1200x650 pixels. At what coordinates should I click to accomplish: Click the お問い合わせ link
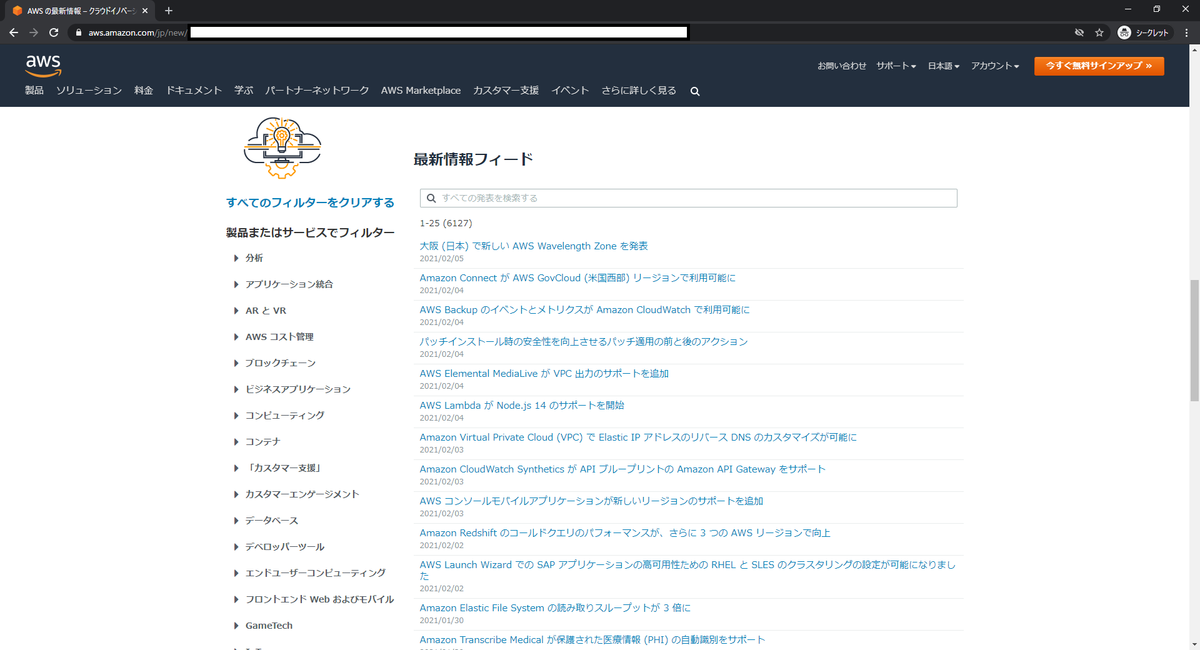click(842, 66)
